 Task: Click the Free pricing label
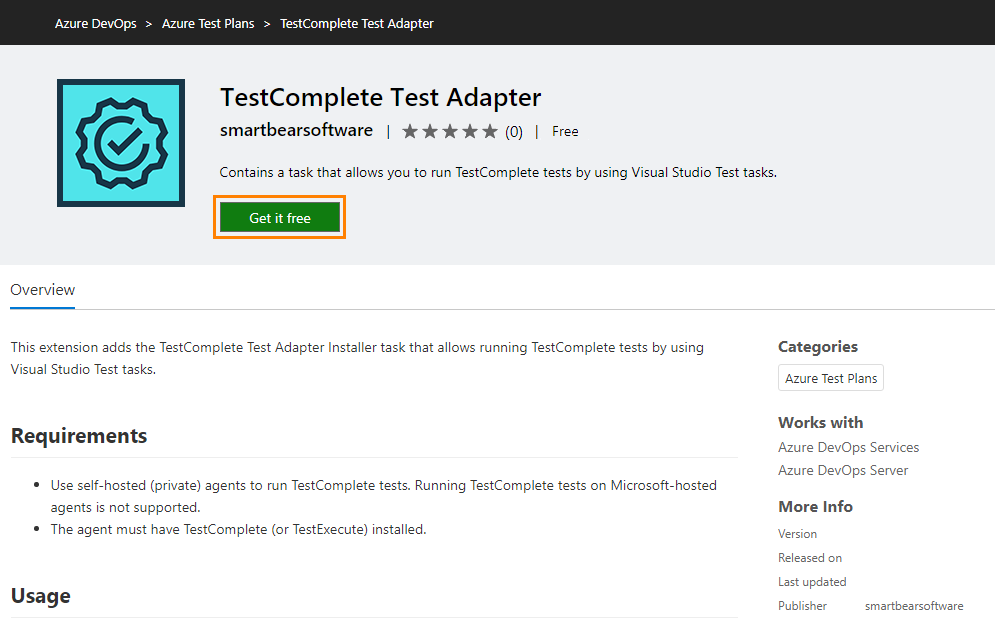coord(565,130)
